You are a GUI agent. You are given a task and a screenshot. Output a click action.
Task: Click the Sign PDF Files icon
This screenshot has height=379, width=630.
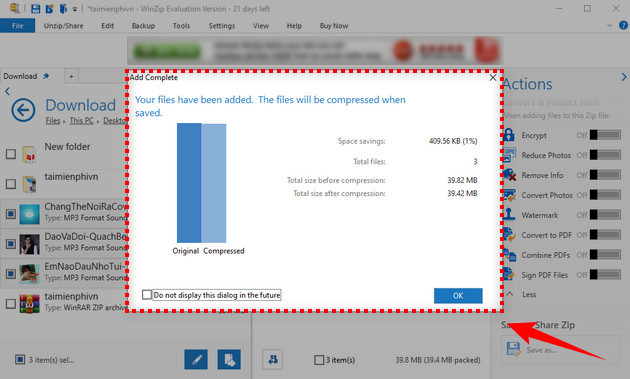[x=509, y=274]
